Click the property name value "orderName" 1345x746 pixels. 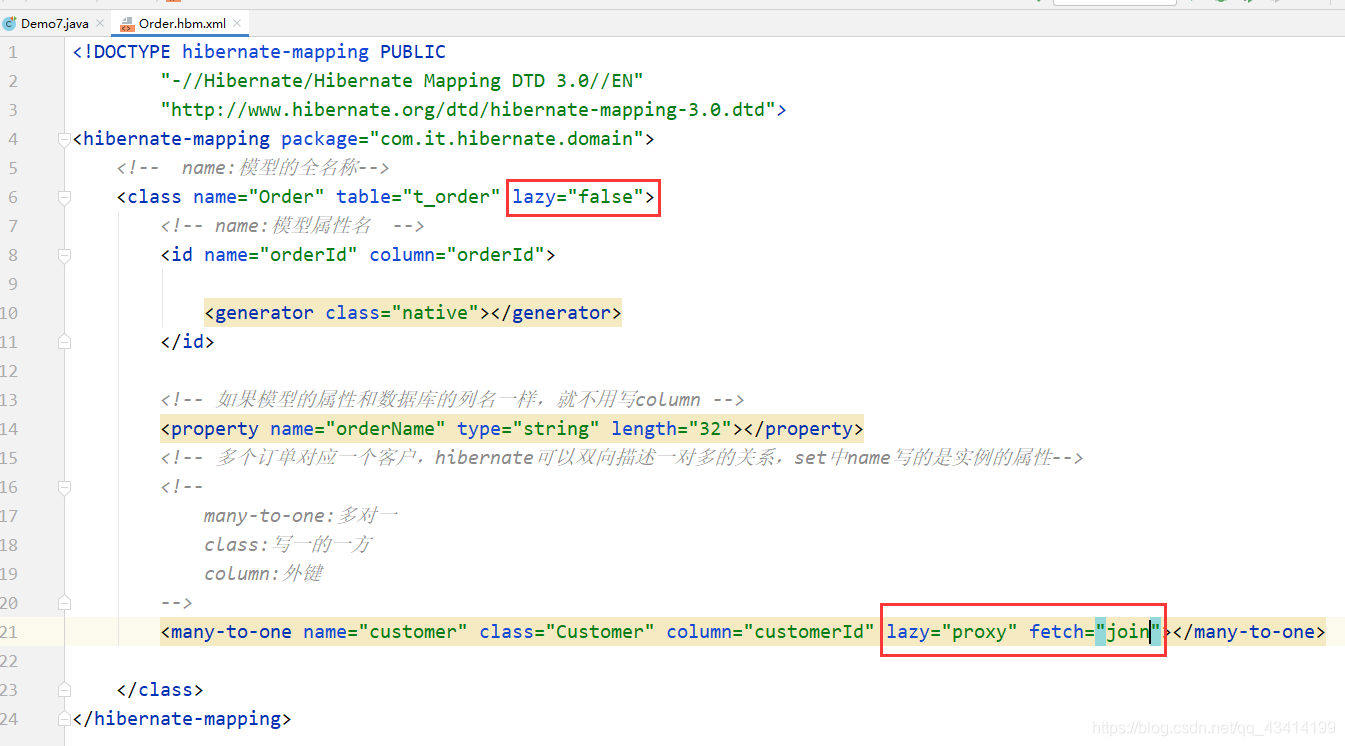click(x=386, y=429)
